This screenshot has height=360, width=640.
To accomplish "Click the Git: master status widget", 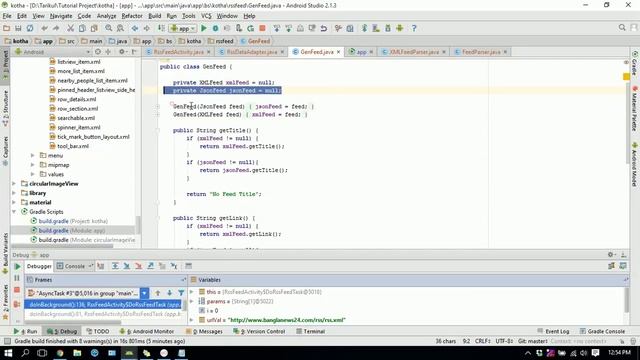I will click(532, 341).
